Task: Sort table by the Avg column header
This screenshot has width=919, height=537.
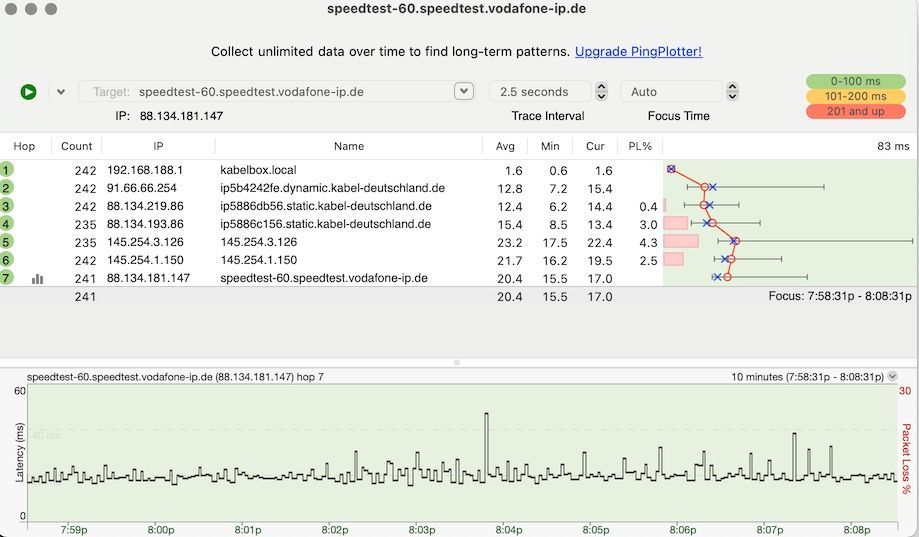Action: pyautogui.click(x=505, y=146)
